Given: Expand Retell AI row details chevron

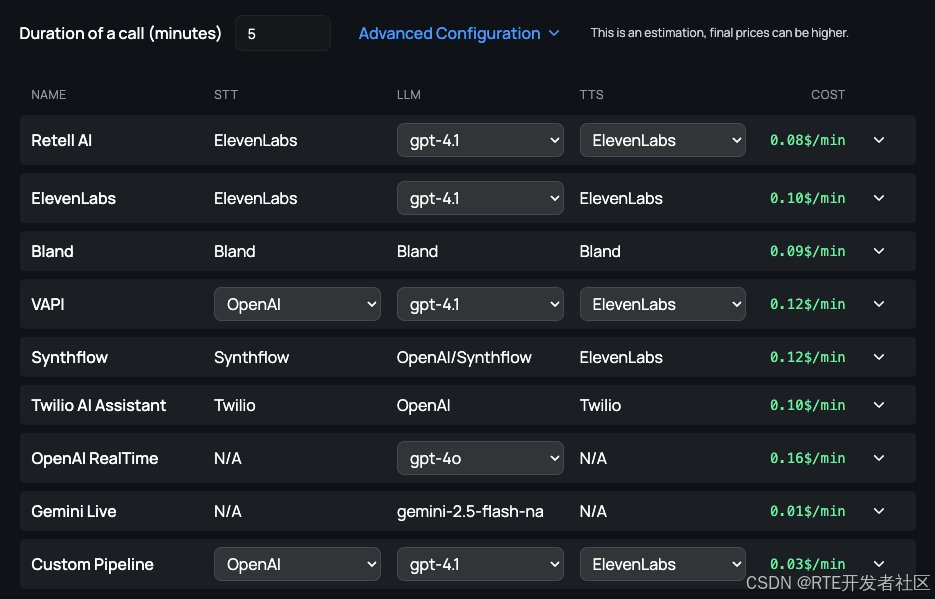Looking at the screenshot, I should point(879,140).
